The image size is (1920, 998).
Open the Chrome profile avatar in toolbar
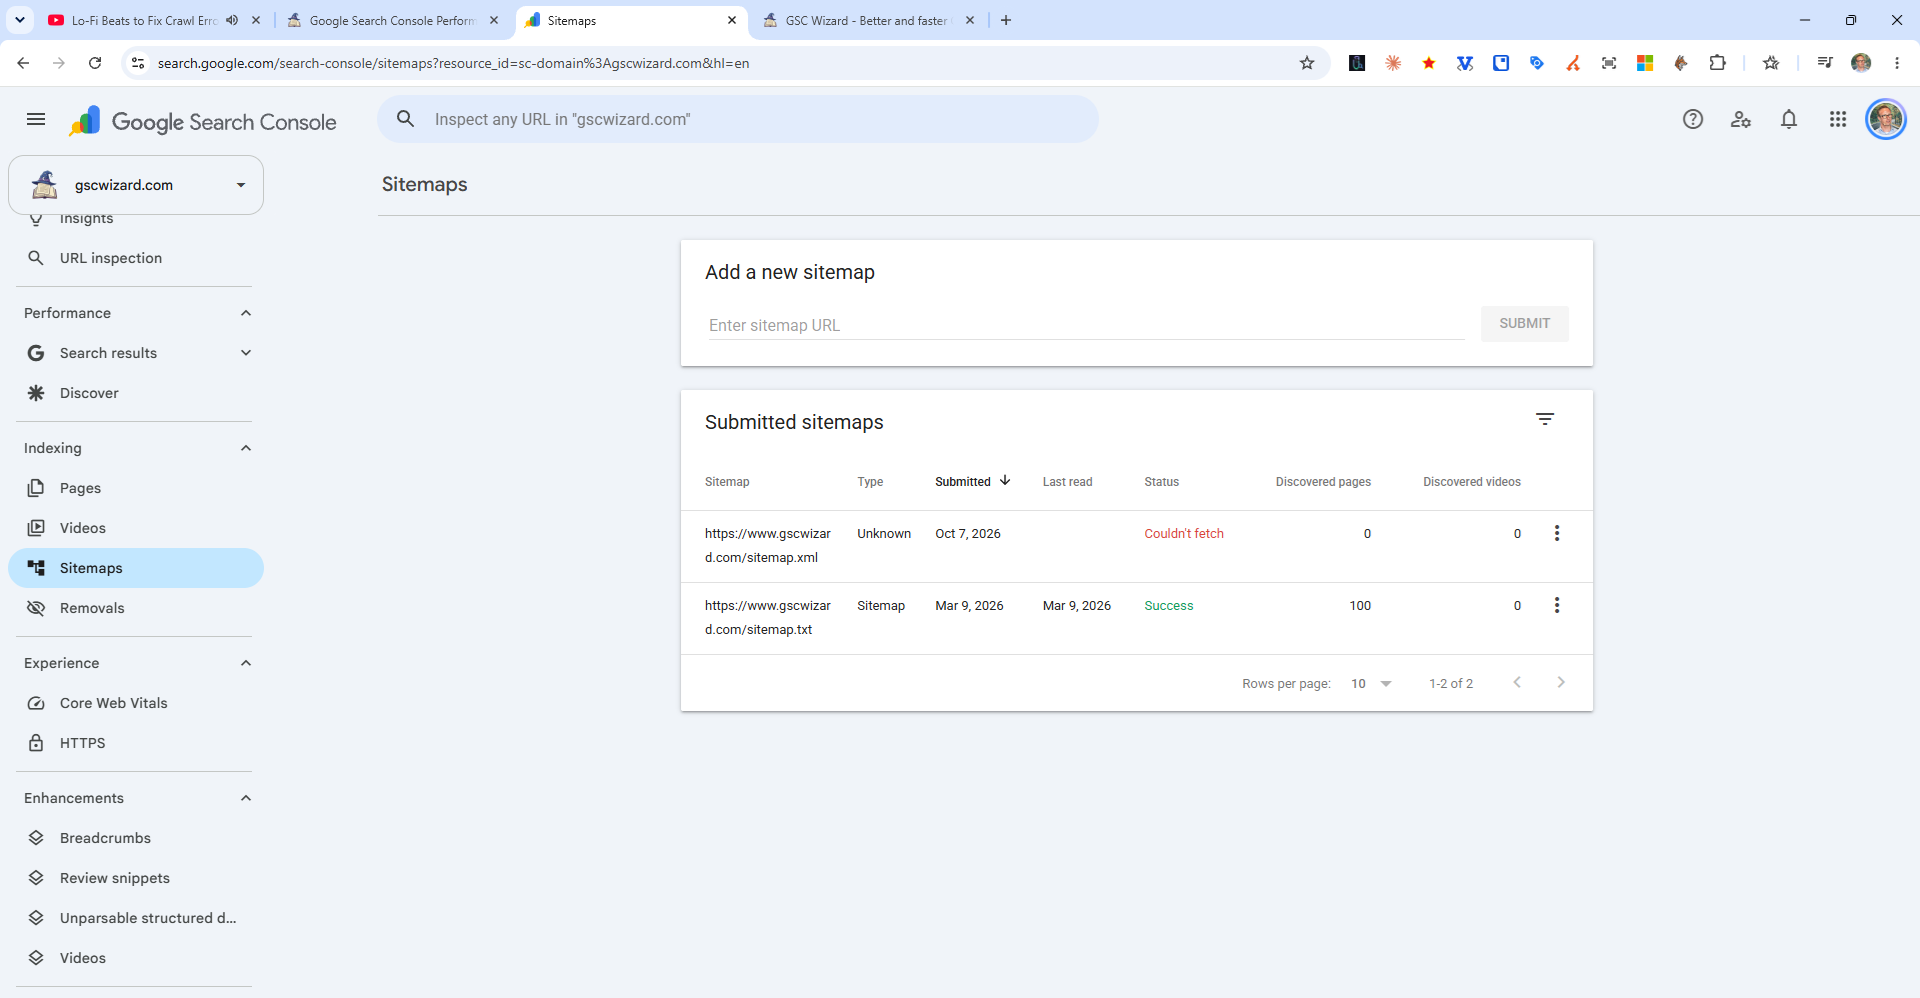coord(1861,63)
